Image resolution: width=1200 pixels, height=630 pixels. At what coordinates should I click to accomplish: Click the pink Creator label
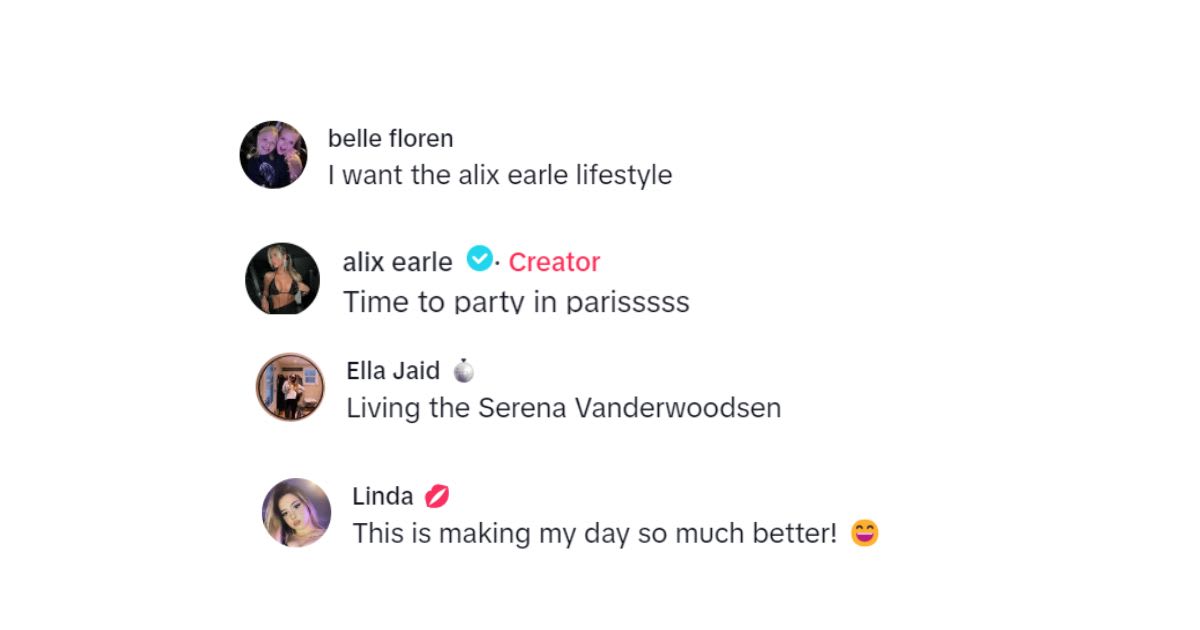[554, 262]
